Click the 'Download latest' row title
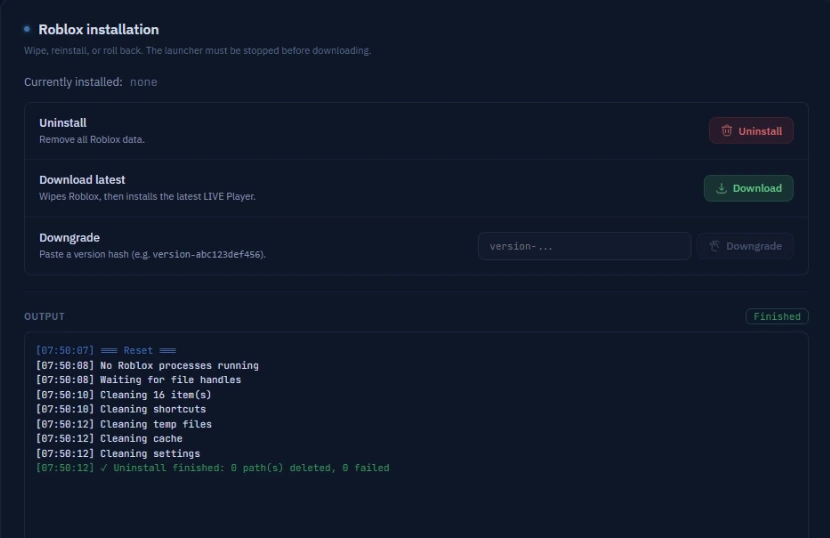830x538 pixels. 82,180
